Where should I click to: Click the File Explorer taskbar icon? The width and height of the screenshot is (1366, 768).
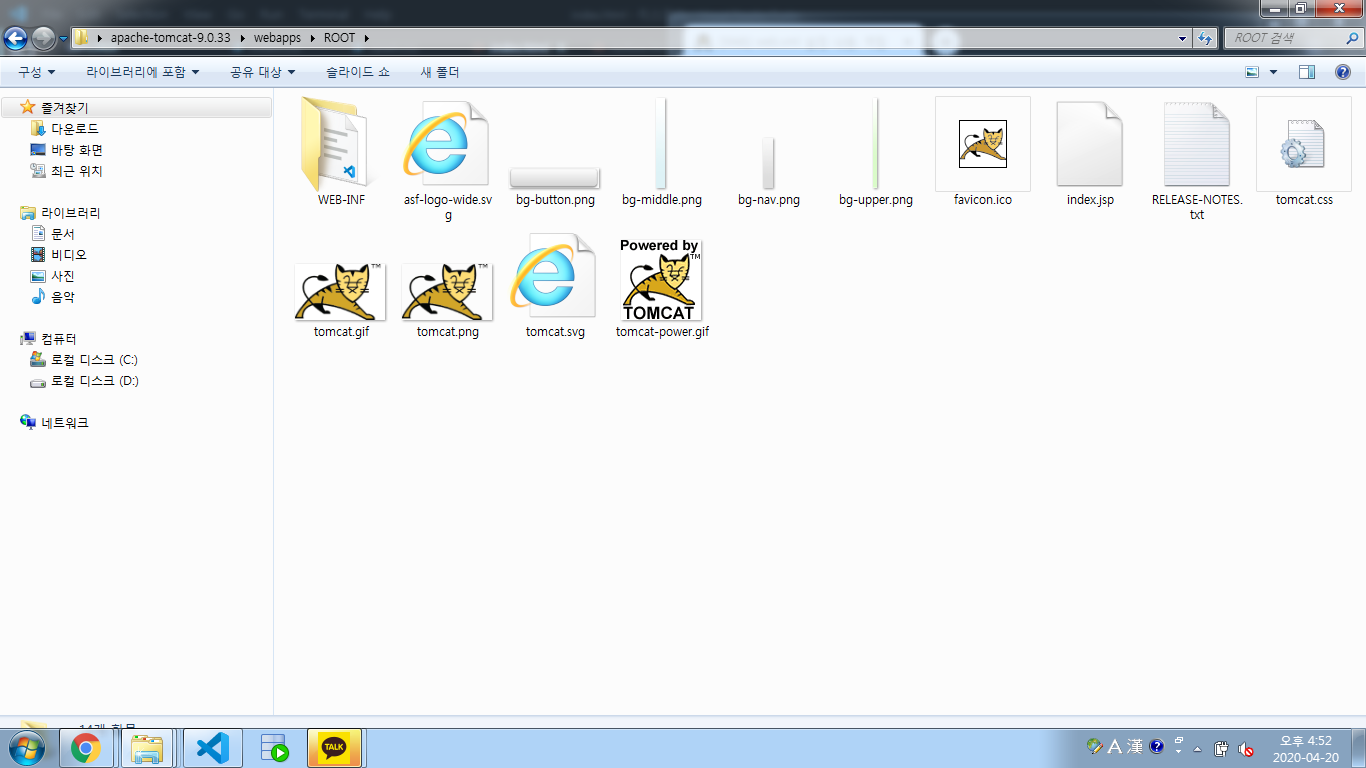pos(147,748)
